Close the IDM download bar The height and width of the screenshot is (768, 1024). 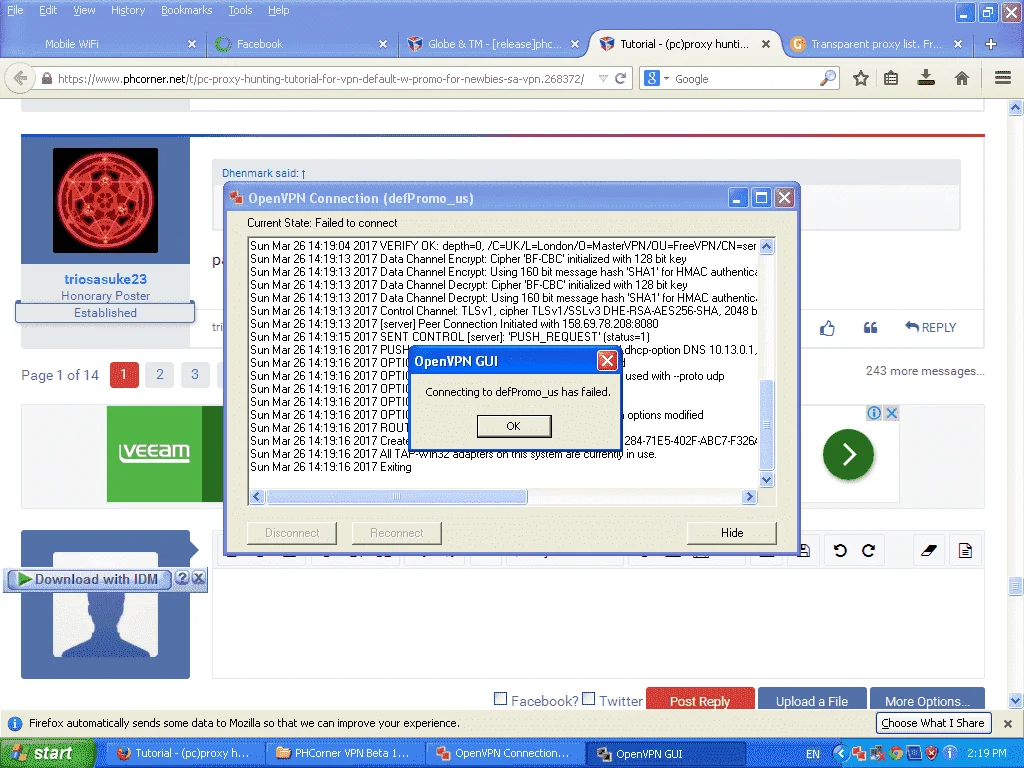[199, 578]
